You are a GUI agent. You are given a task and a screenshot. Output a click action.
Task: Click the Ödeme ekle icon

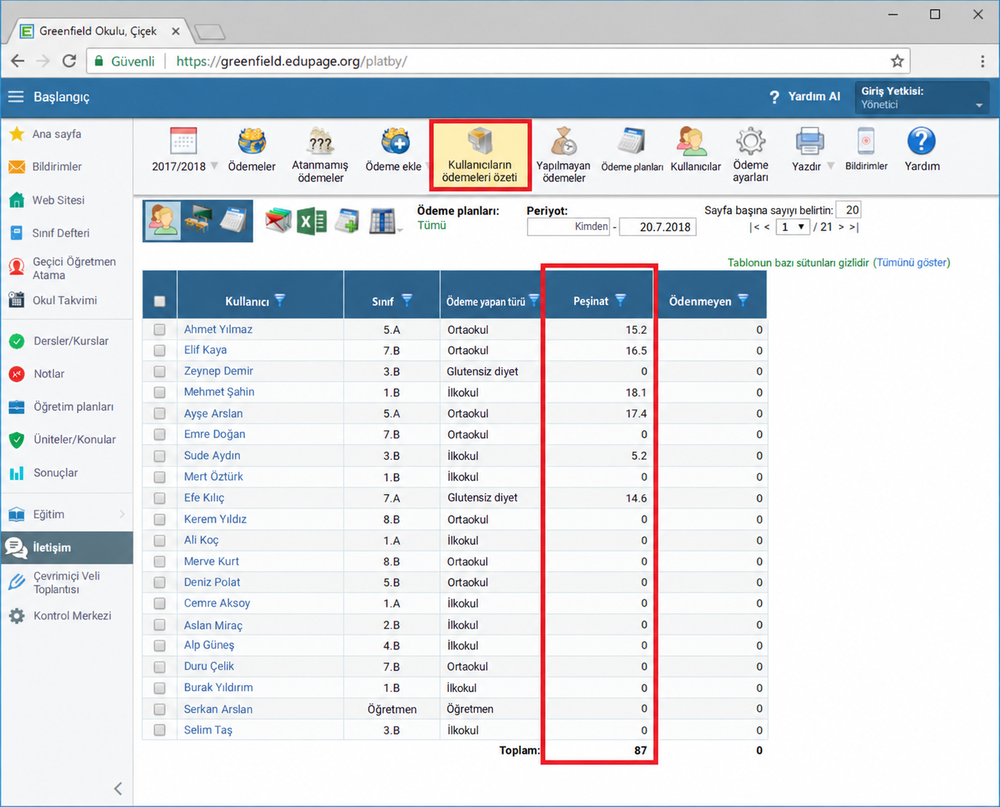coord(394,142)
